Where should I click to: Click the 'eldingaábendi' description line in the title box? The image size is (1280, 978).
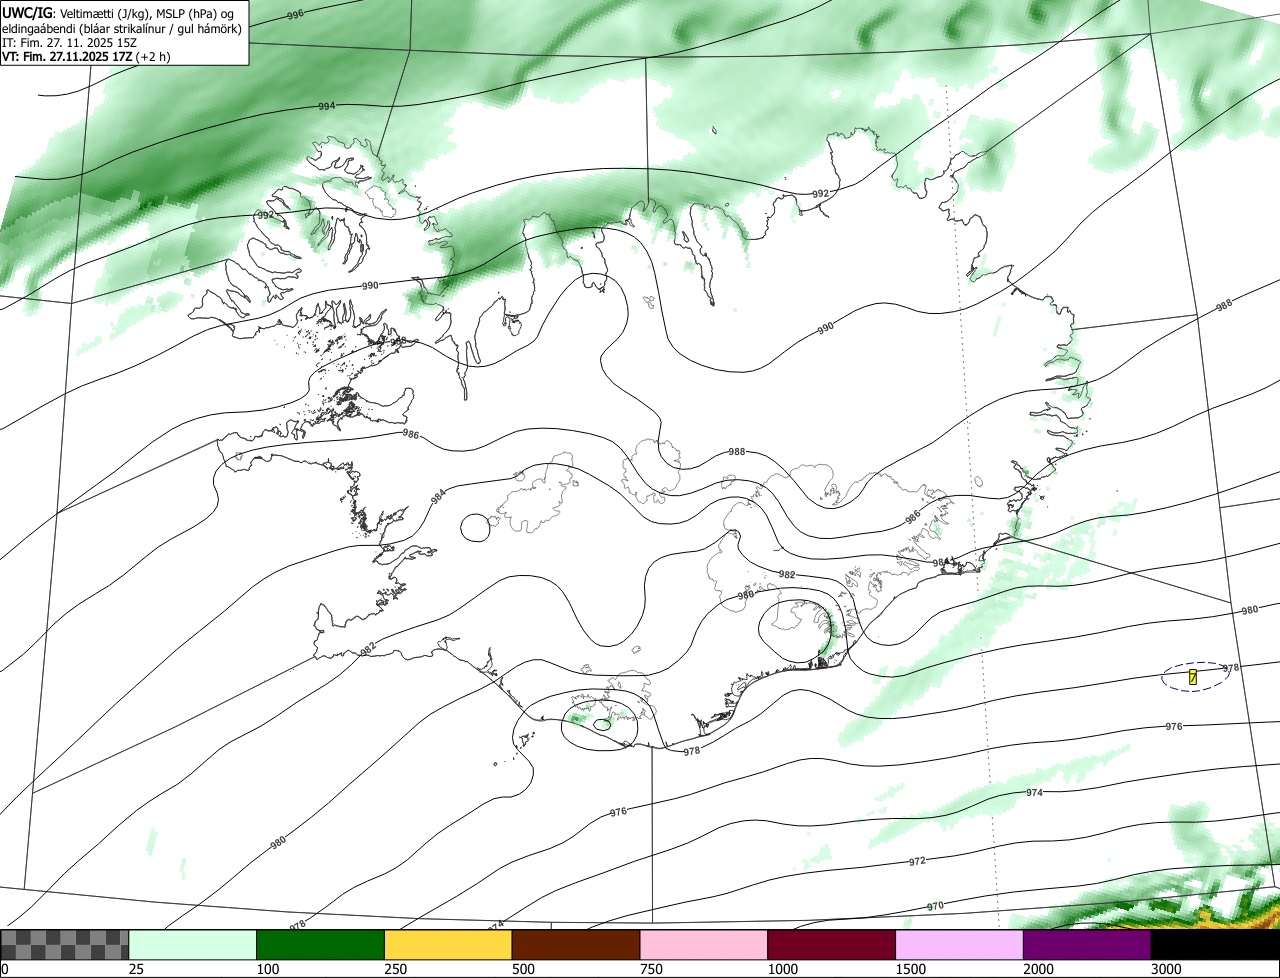pyautogui.click(x=121, y=28)
